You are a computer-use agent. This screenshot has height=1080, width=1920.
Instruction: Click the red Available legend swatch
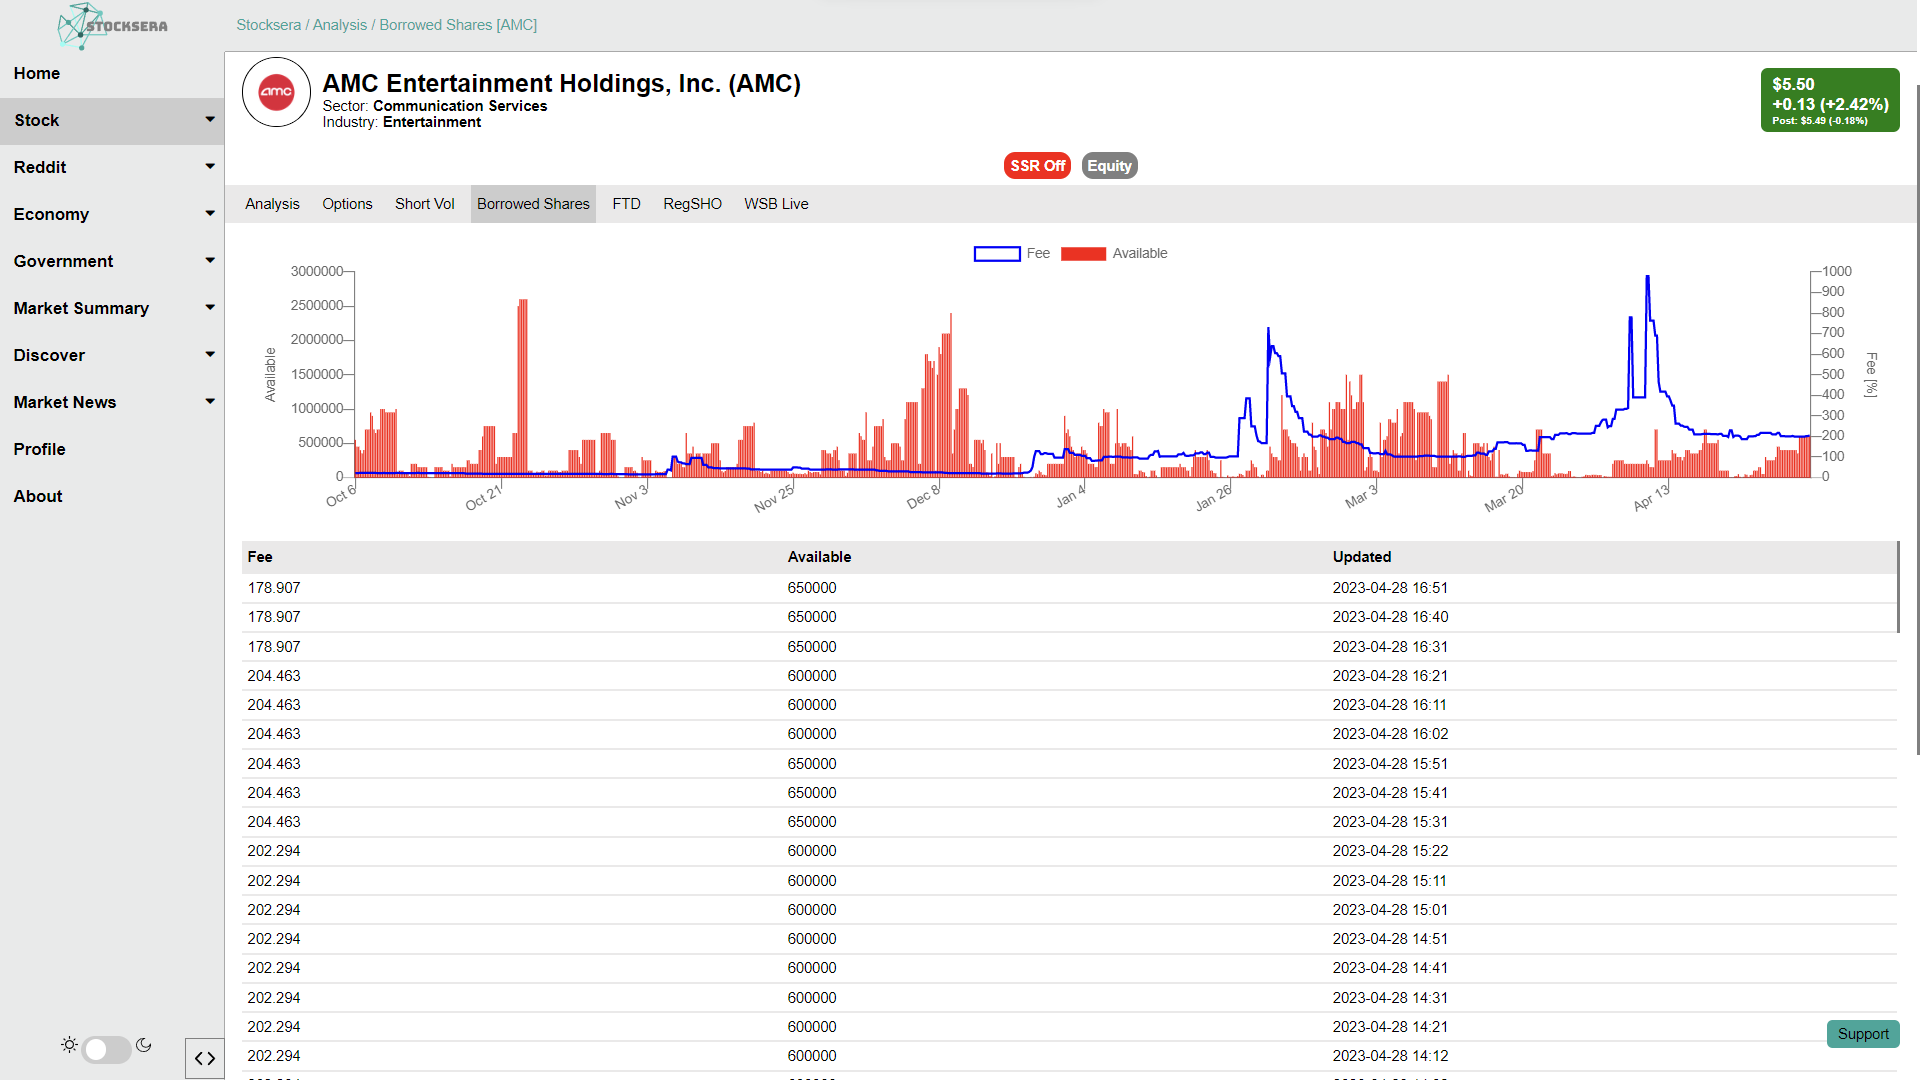(1083, 254)
